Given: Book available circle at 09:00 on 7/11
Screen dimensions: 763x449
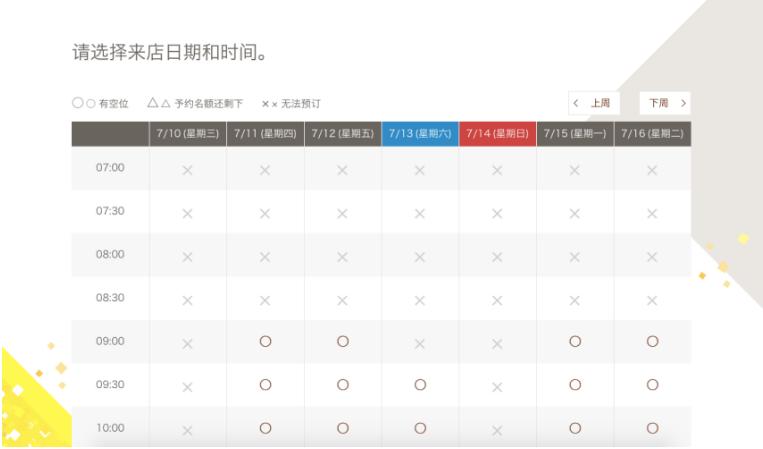Looking at the screenshot, I should point(265,341).
